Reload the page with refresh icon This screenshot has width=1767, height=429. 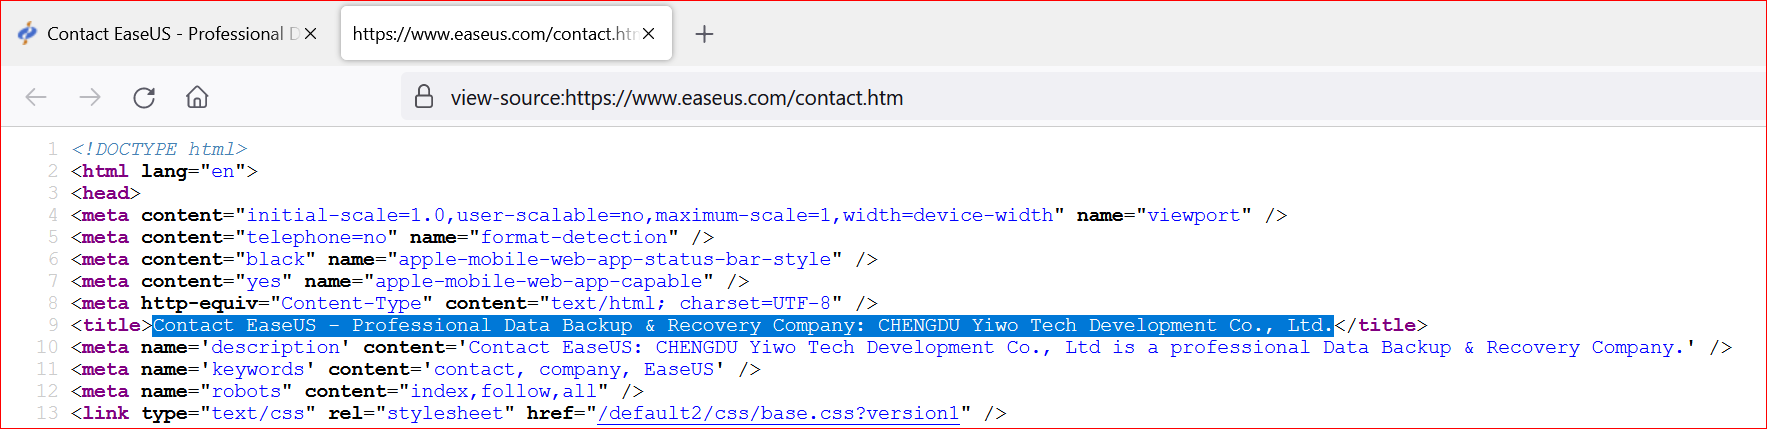[144, 97]
